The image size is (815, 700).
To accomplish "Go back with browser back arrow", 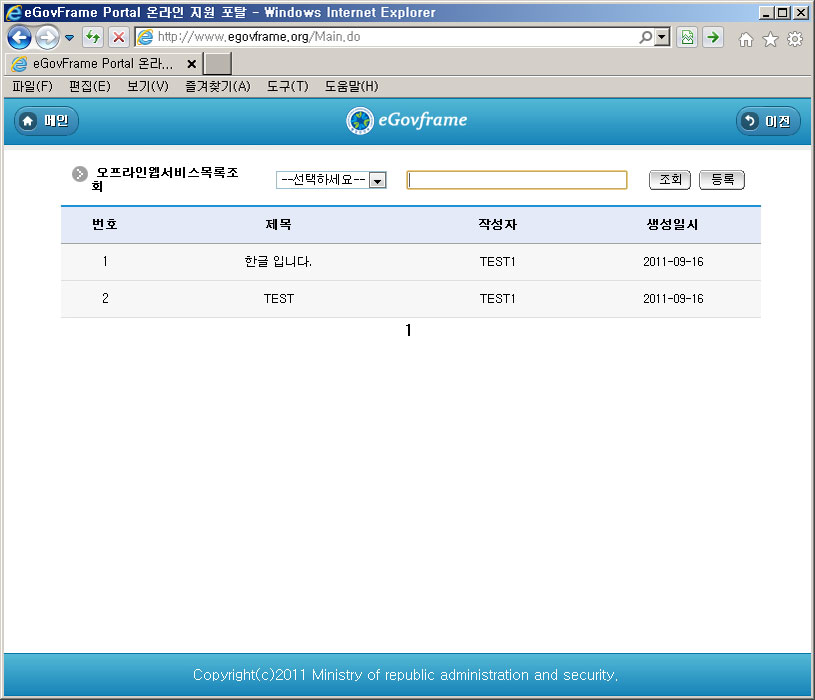I will pos(19,38).
